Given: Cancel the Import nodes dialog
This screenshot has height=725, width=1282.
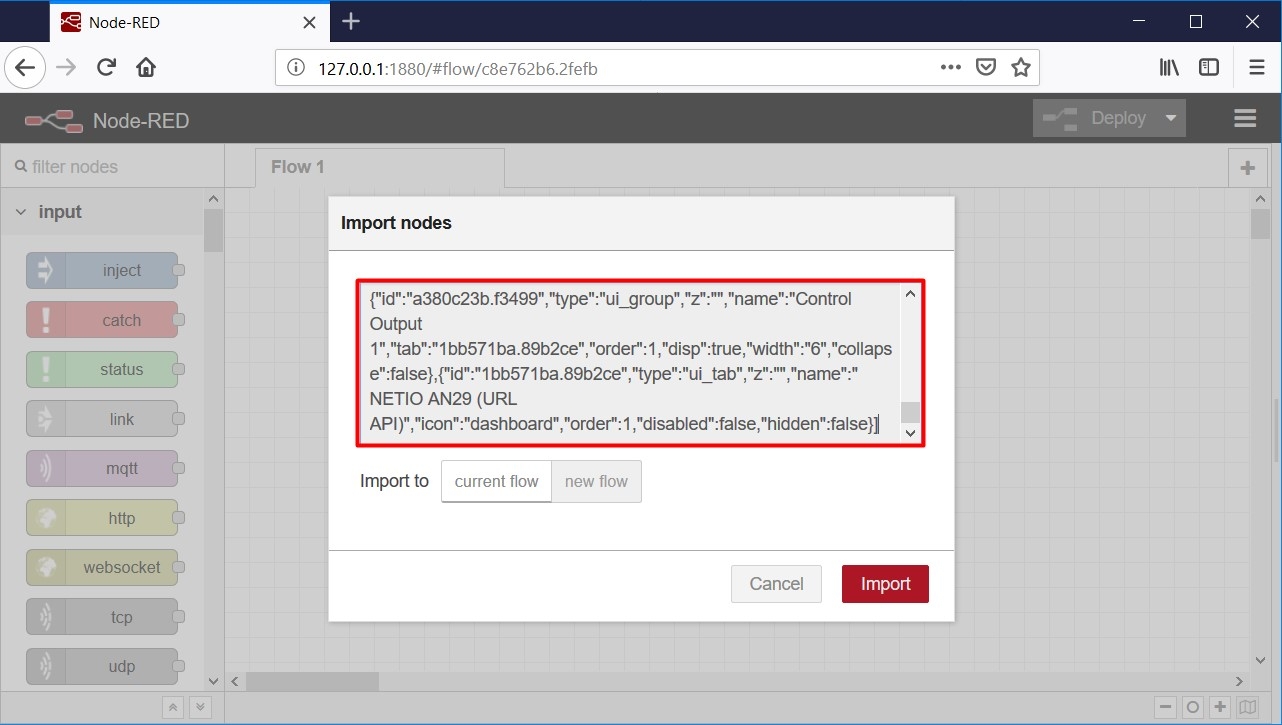Looking at the screenshot, I should click(776, 584).
